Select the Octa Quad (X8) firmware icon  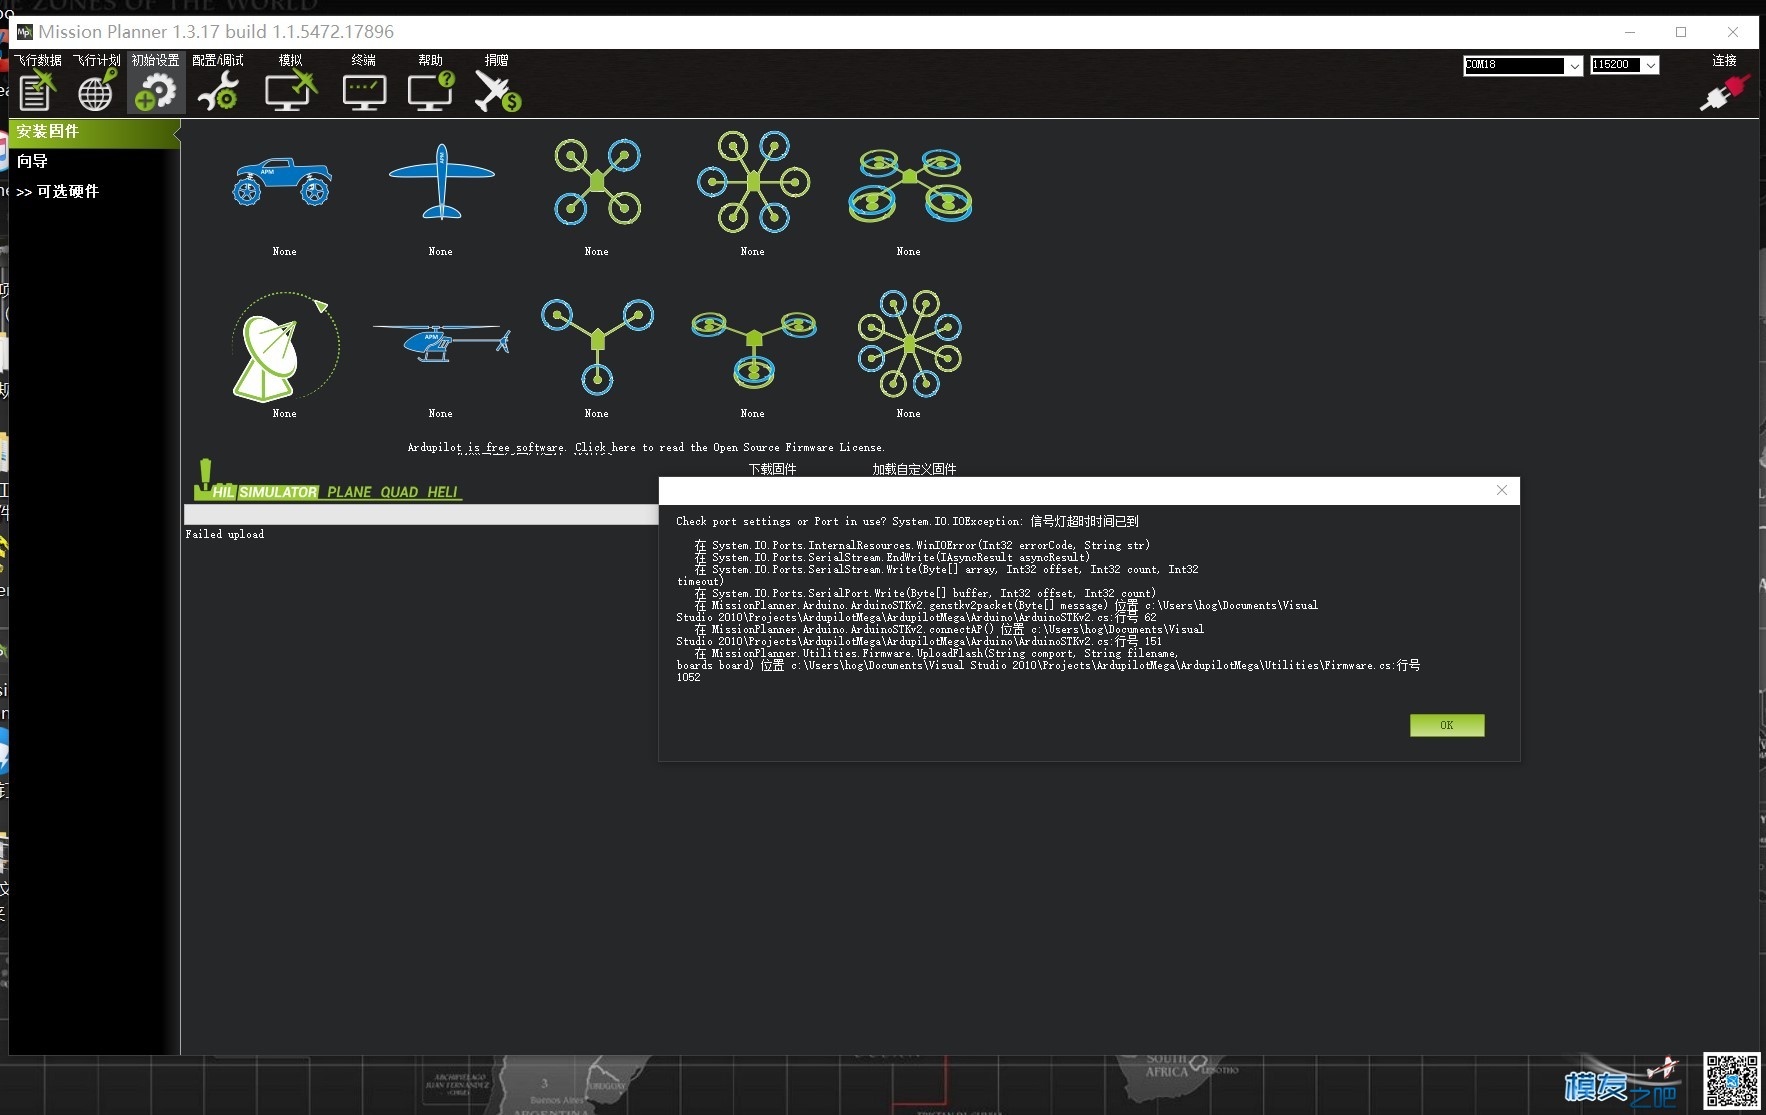coord(909,185)
